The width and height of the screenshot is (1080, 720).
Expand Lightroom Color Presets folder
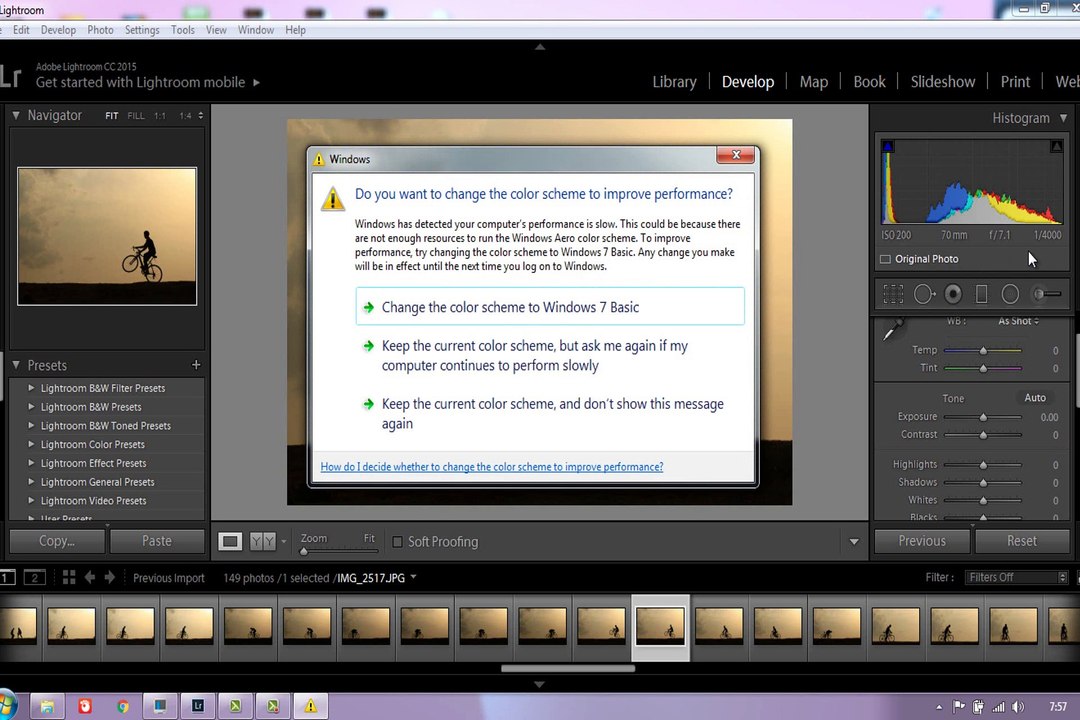[31, 444]
